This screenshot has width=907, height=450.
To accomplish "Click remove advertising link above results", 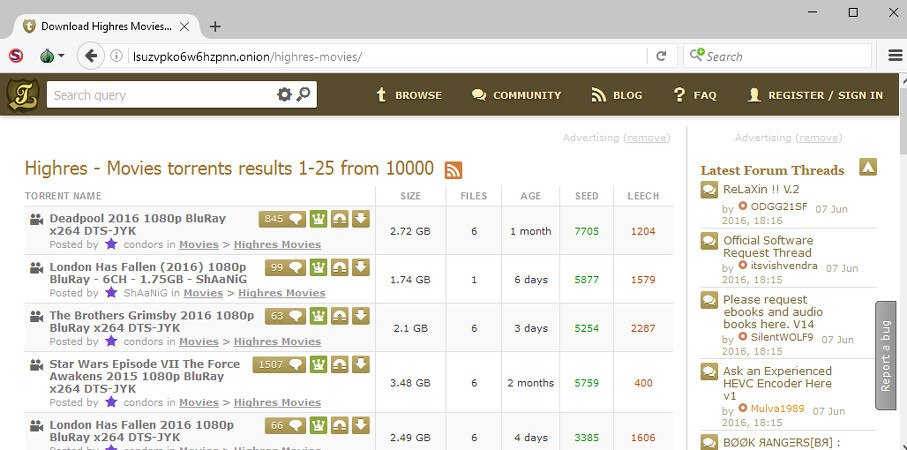I will point(648,138).
